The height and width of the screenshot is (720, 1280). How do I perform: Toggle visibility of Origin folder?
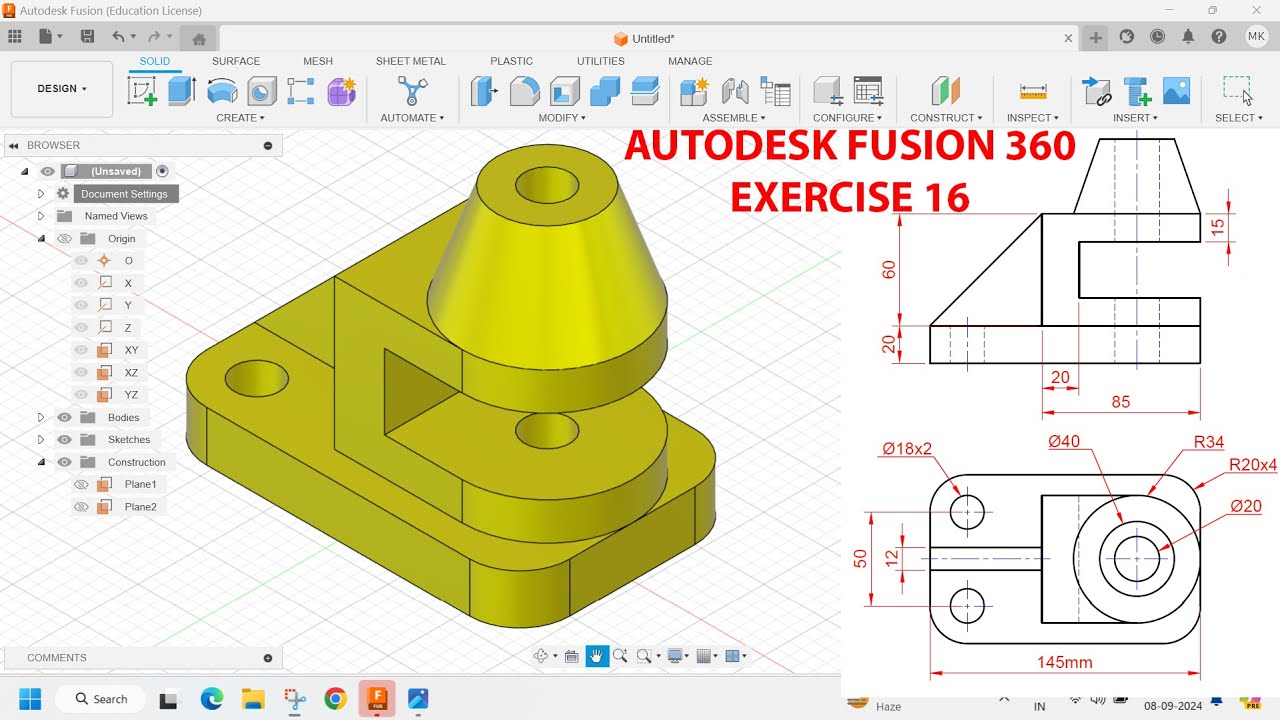(64, 238)
